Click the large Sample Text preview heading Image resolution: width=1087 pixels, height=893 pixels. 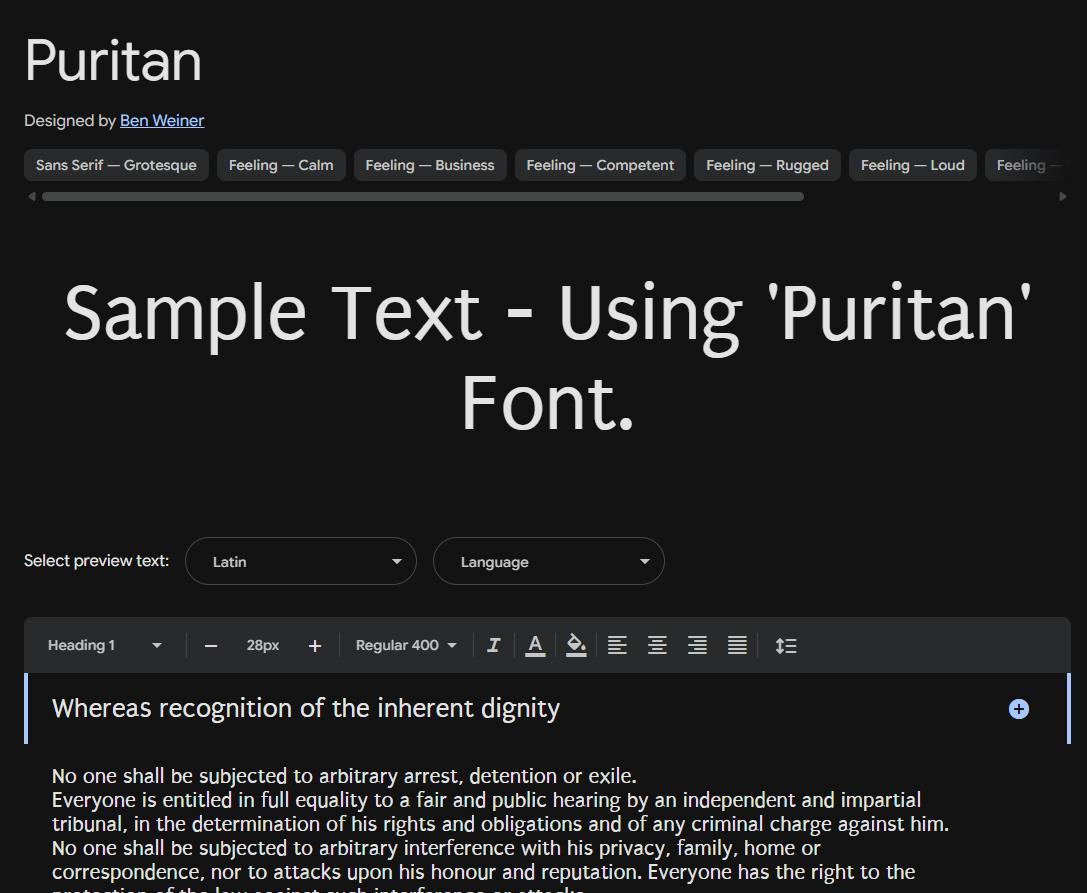tap(548, 357)
